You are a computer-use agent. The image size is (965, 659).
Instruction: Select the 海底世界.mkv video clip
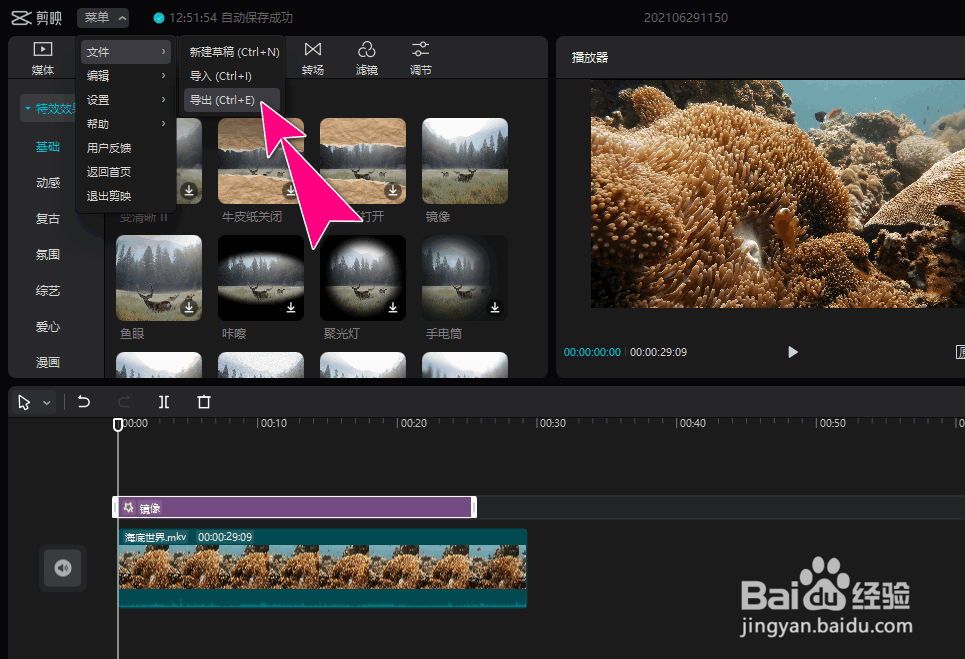(322, 568)
